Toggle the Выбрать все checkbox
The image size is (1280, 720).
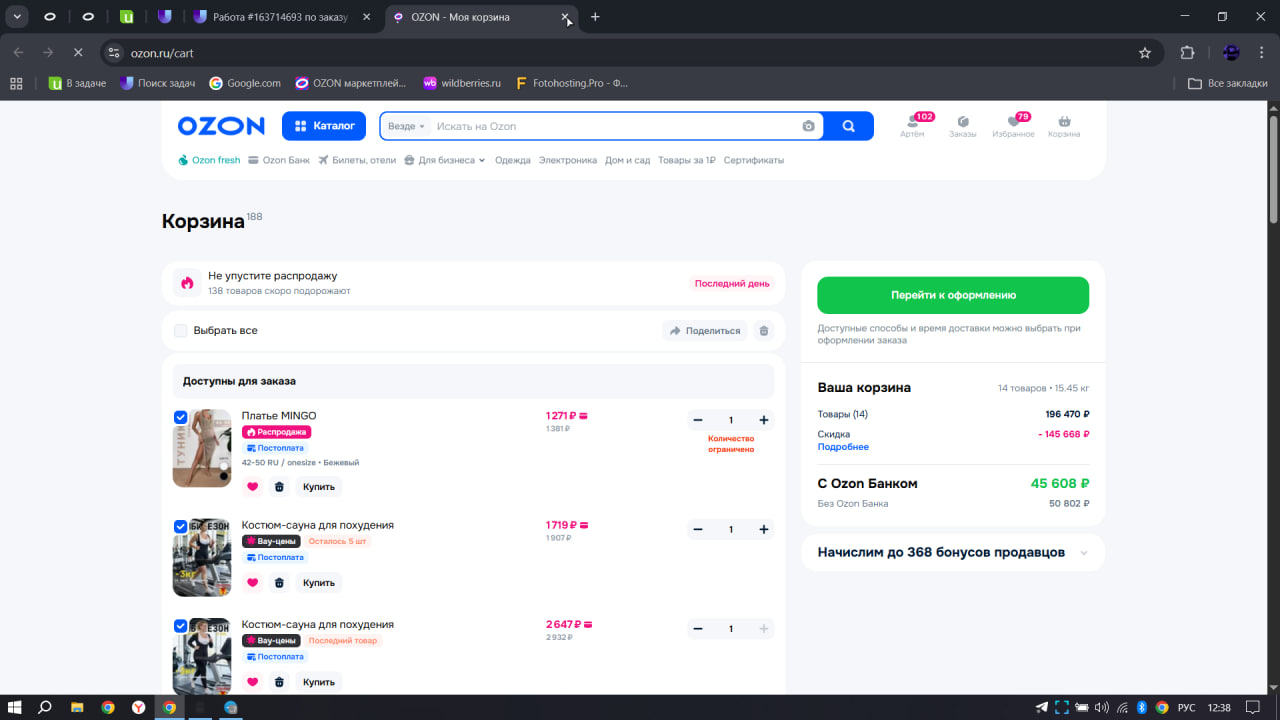[x=181, y=331]
